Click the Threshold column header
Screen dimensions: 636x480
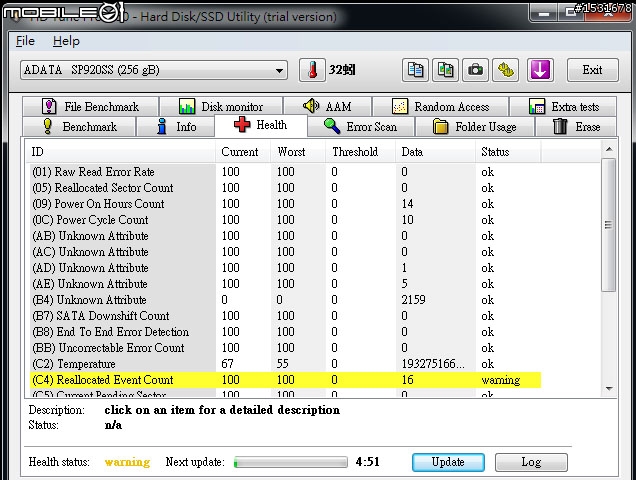coord(360,152)
